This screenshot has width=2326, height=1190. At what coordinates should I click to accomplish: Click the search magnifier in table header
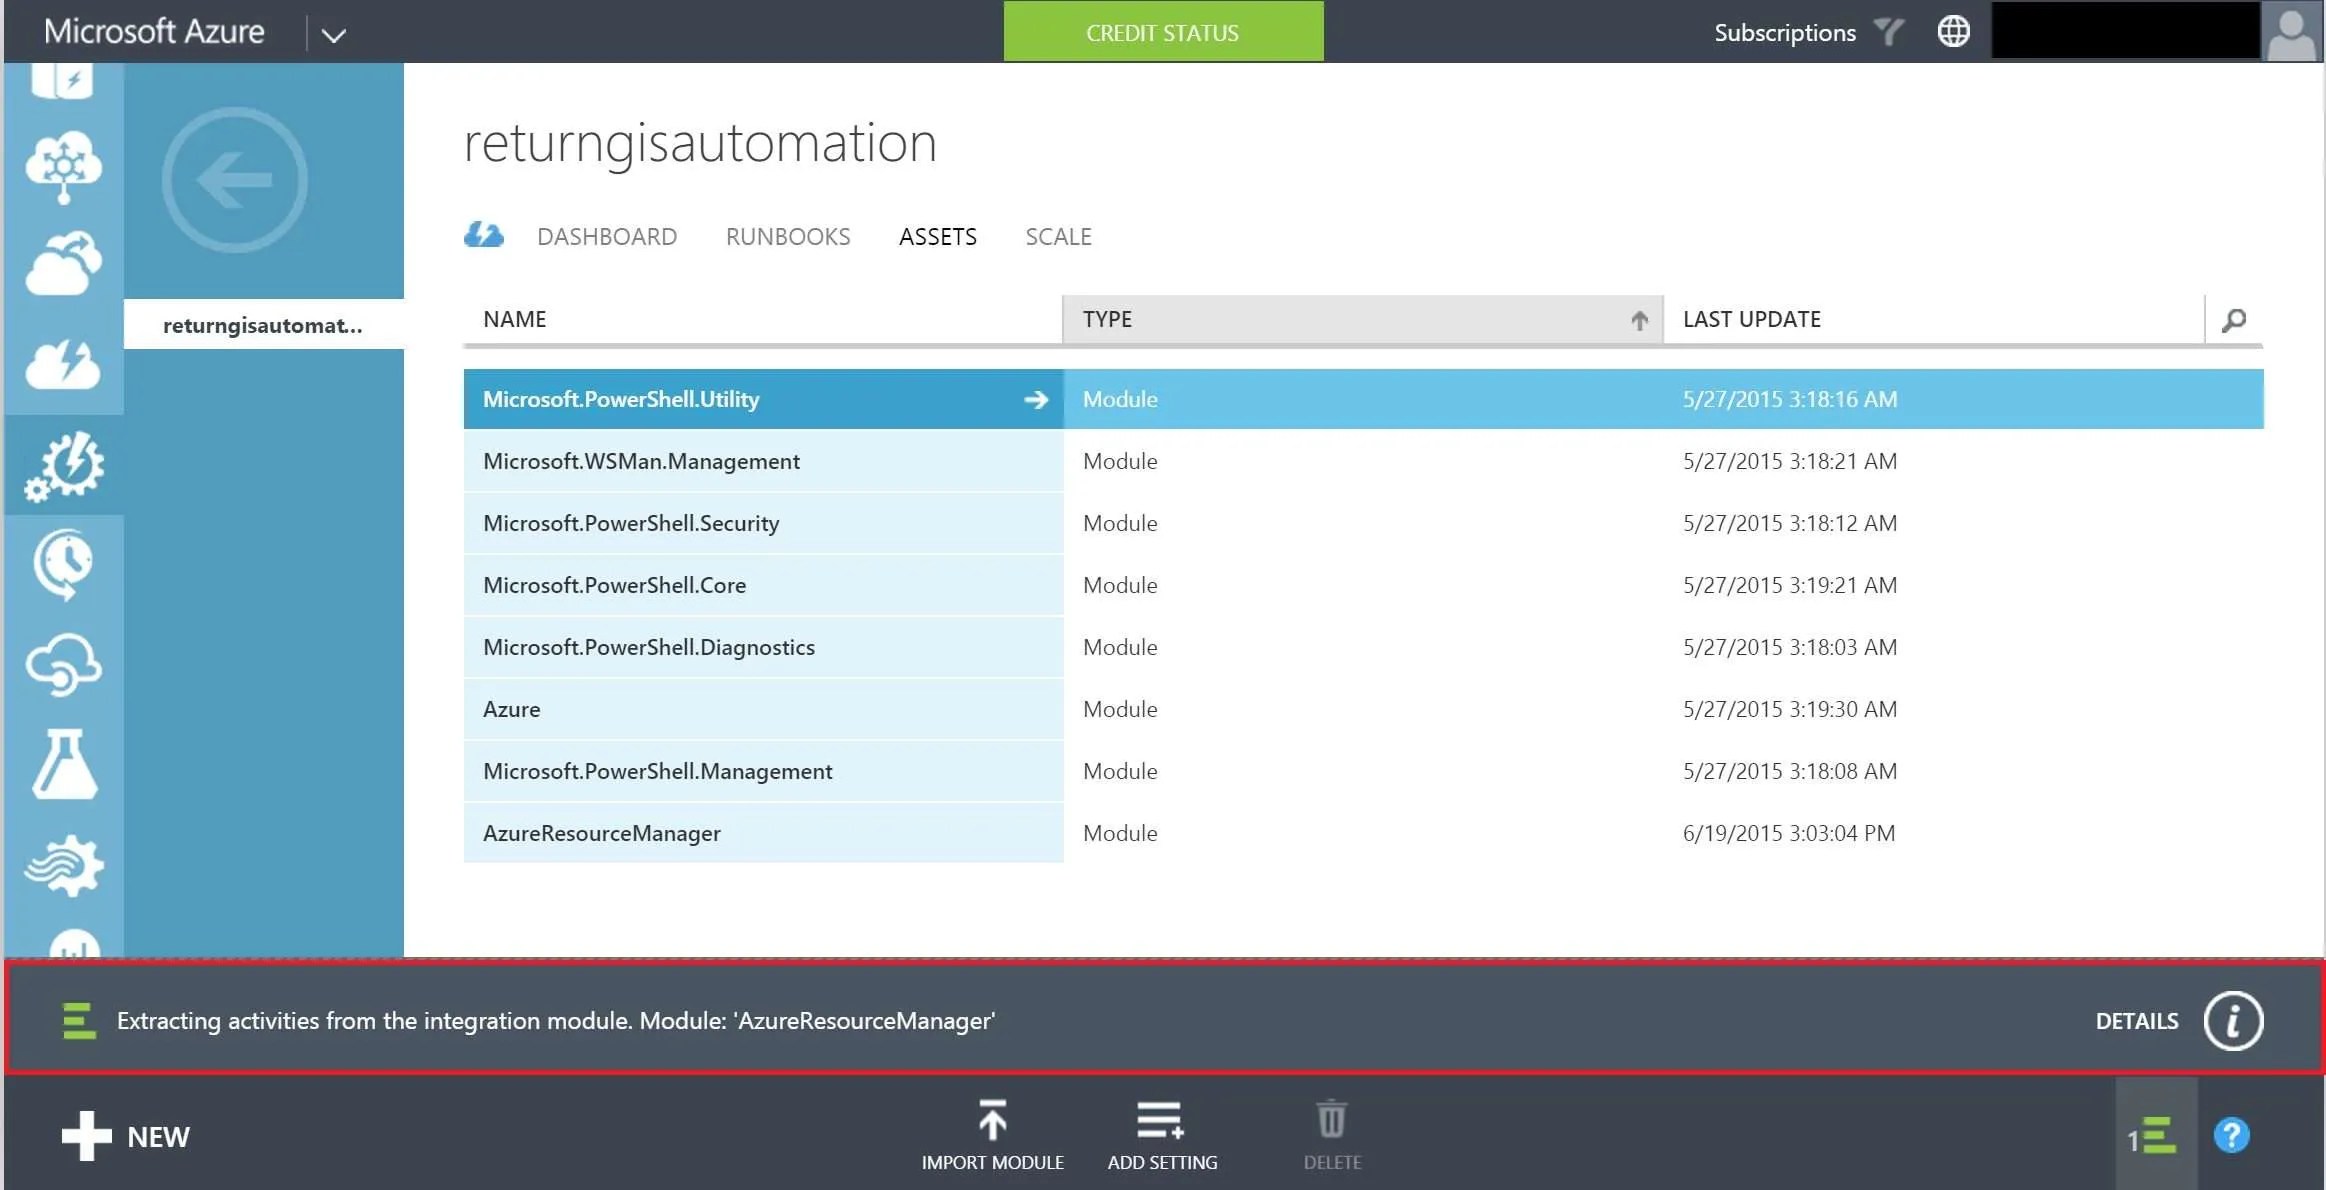pos(2234,320)
